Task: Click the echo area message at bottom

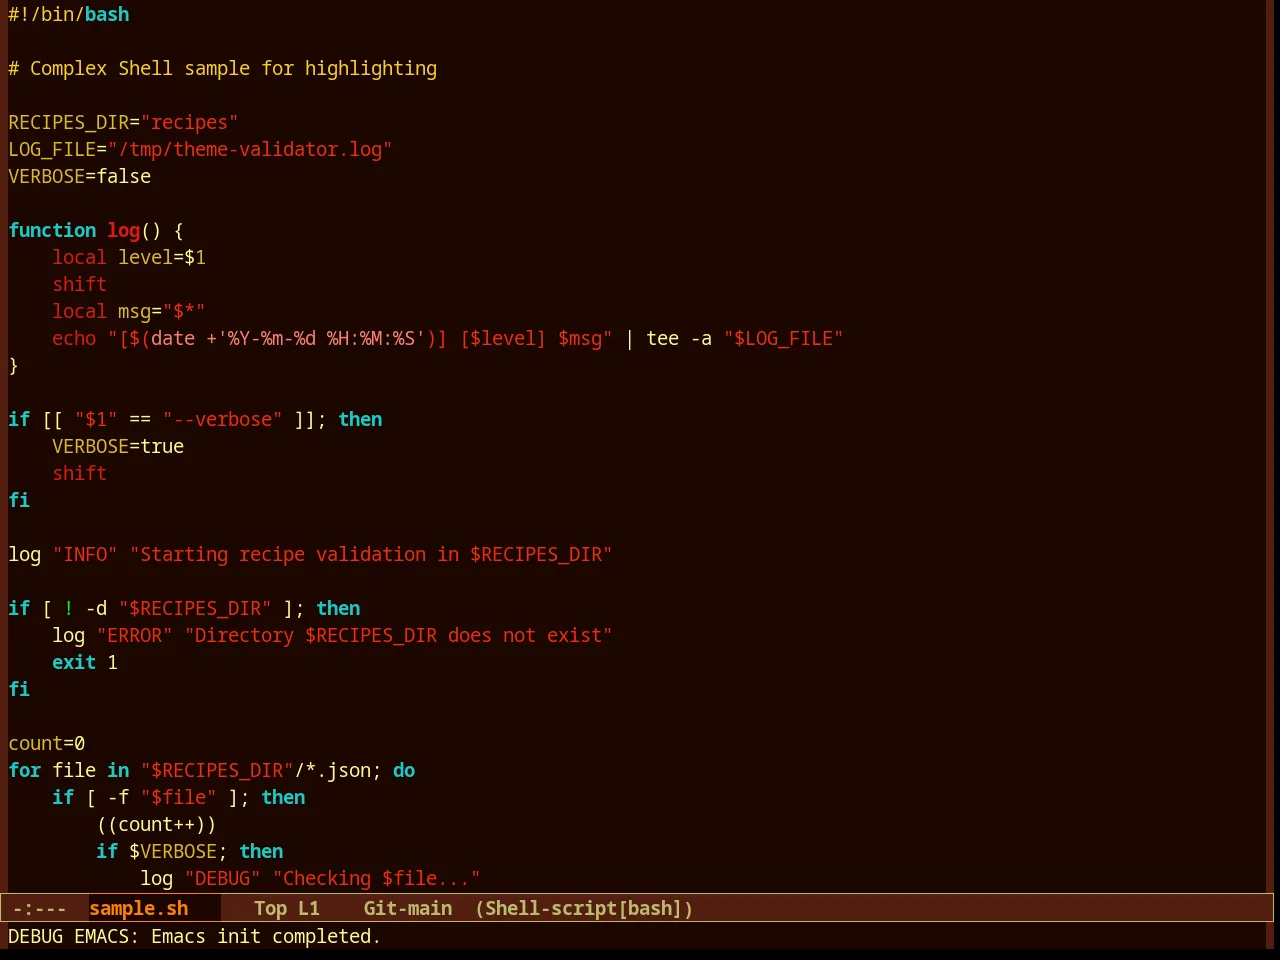Action: point(195,936)
